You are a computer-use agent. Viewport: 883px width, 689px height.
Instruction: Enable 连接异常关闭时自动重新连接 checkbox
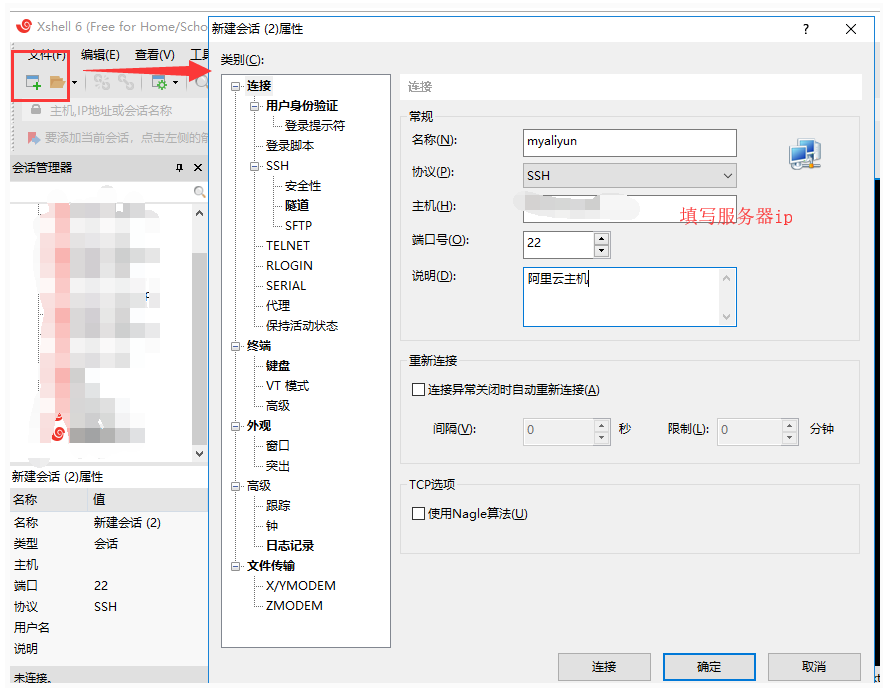pos(418,390)
